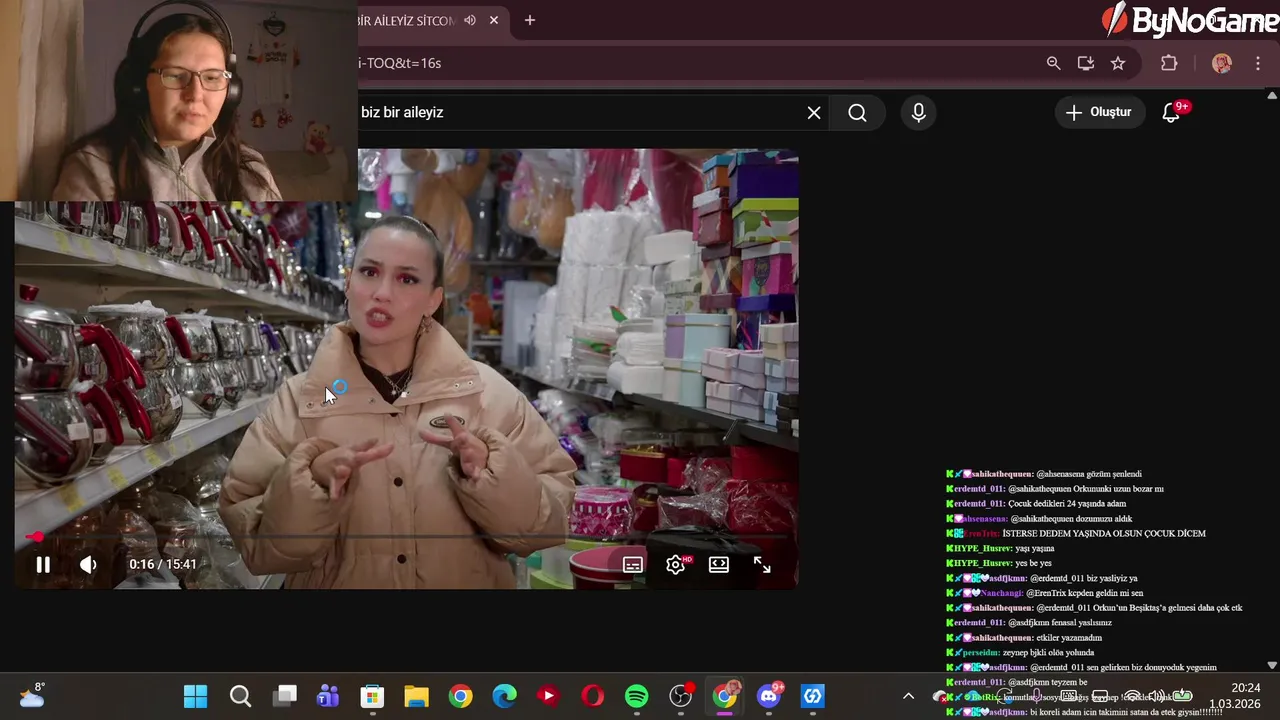Viewport: 1280px width, 720px height.
Task: Bookmark this page with the star
Action: coord(1118,63)
